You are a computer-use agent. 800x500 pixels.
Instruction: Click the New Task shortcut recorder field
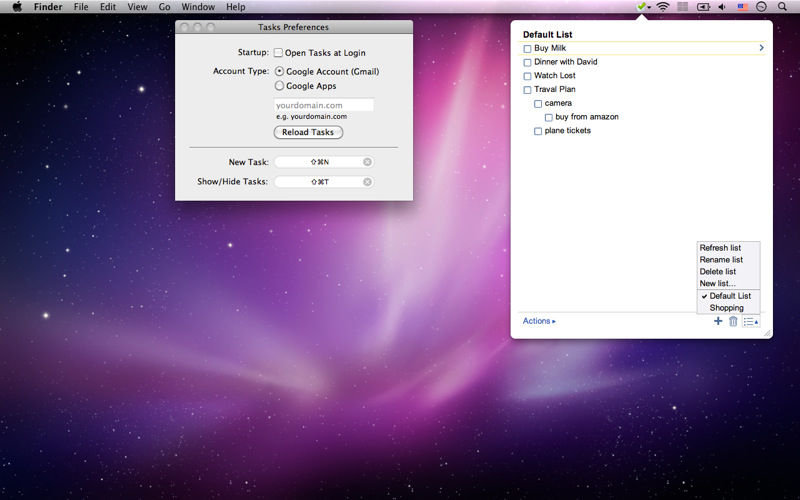tap(323, 162)
